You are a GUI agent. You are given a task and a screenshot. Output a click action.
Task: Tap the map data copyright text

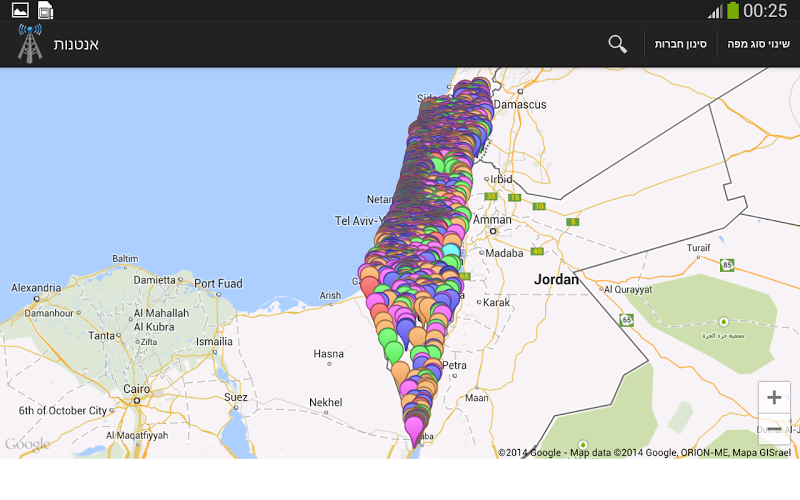[x=644, y=452]
